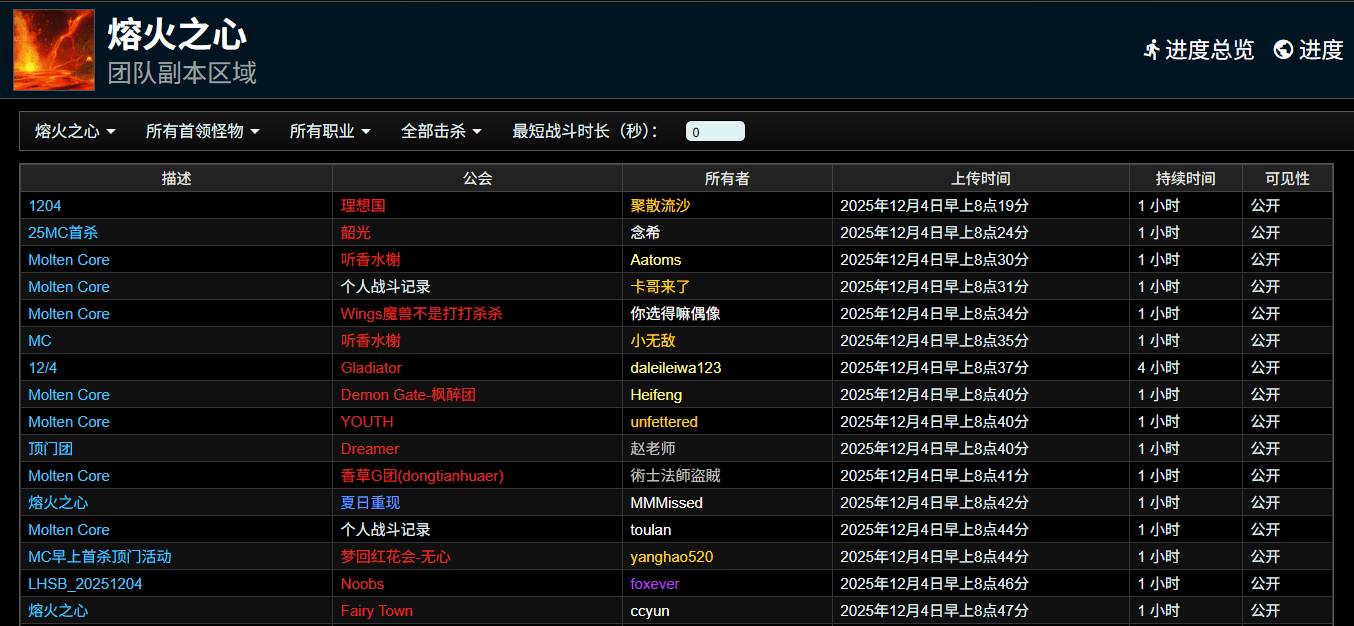Image resolution: width=1354 pixels, height=626 pixels.
Task: Open the owner profile 聚散流沙
Action: click(x=660, y=206)
